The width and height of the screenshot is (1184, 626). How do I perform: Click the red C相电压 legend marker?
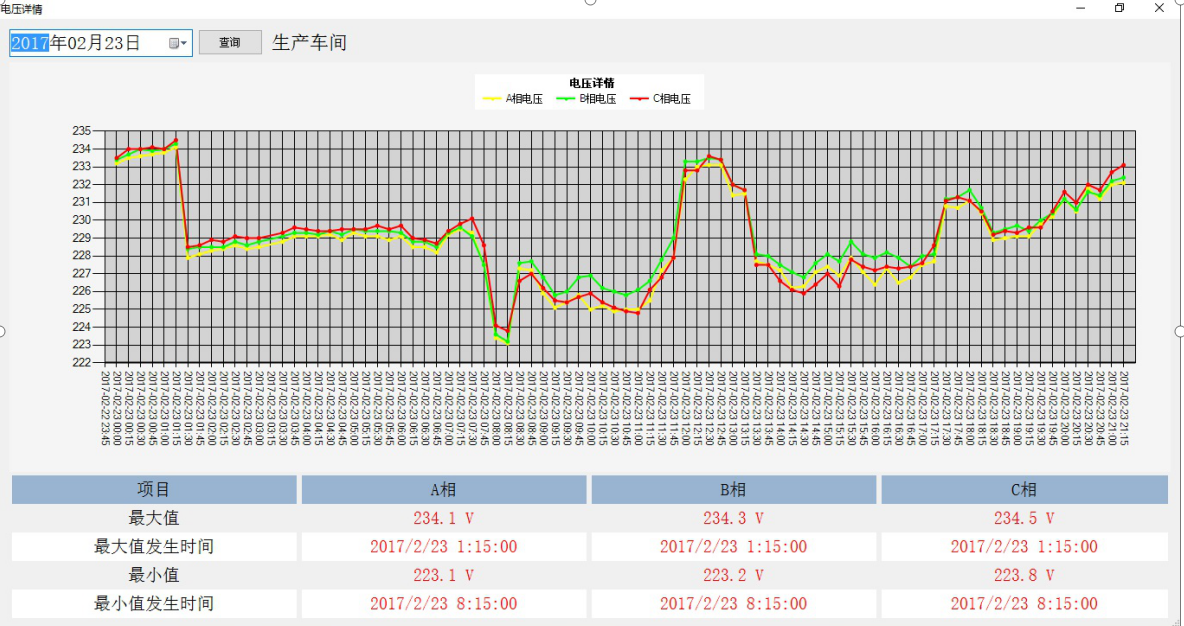pos(639,99)
